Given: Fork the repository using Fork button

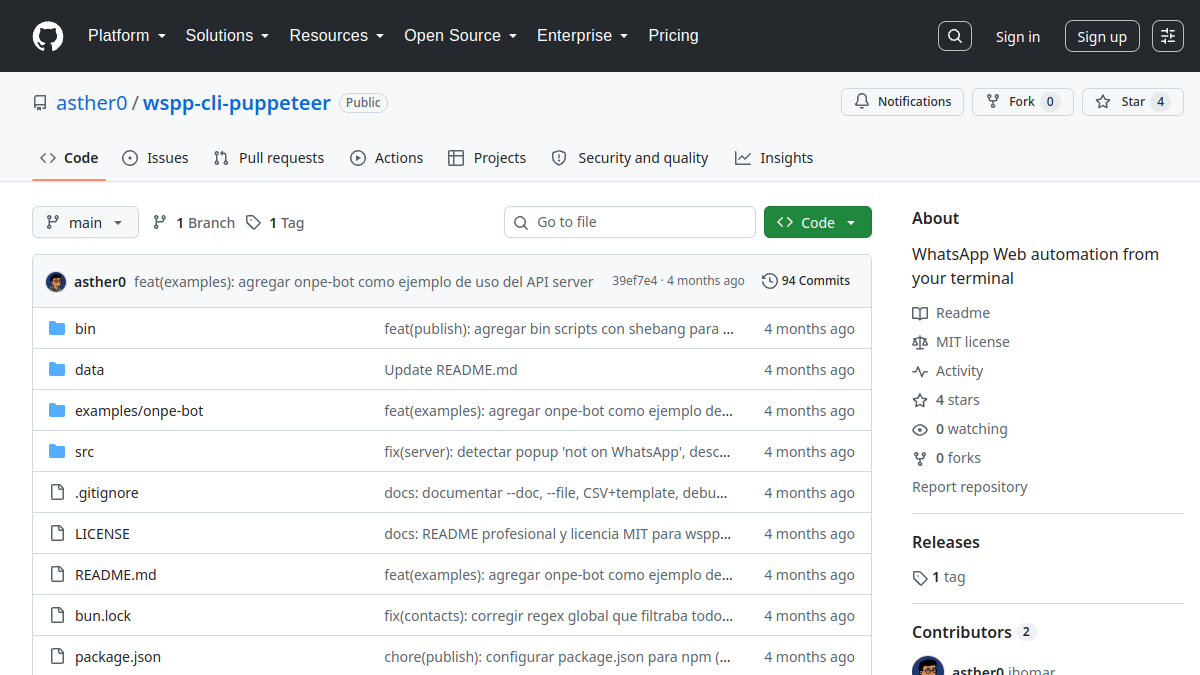Looking at the screenshot, I should 1023,102.
